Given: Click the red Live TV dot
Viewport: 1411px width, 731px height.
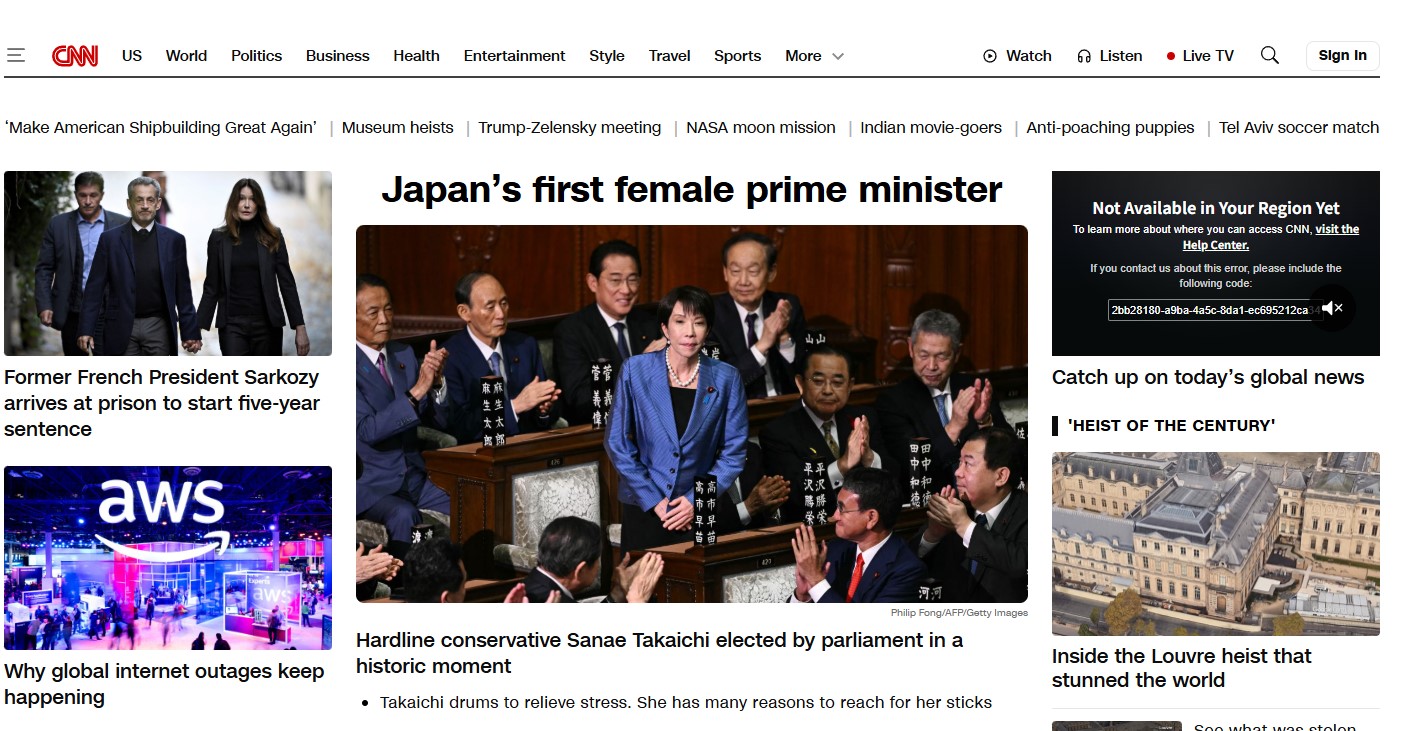Looking at the screenshot, I should tap(1171, 56).
